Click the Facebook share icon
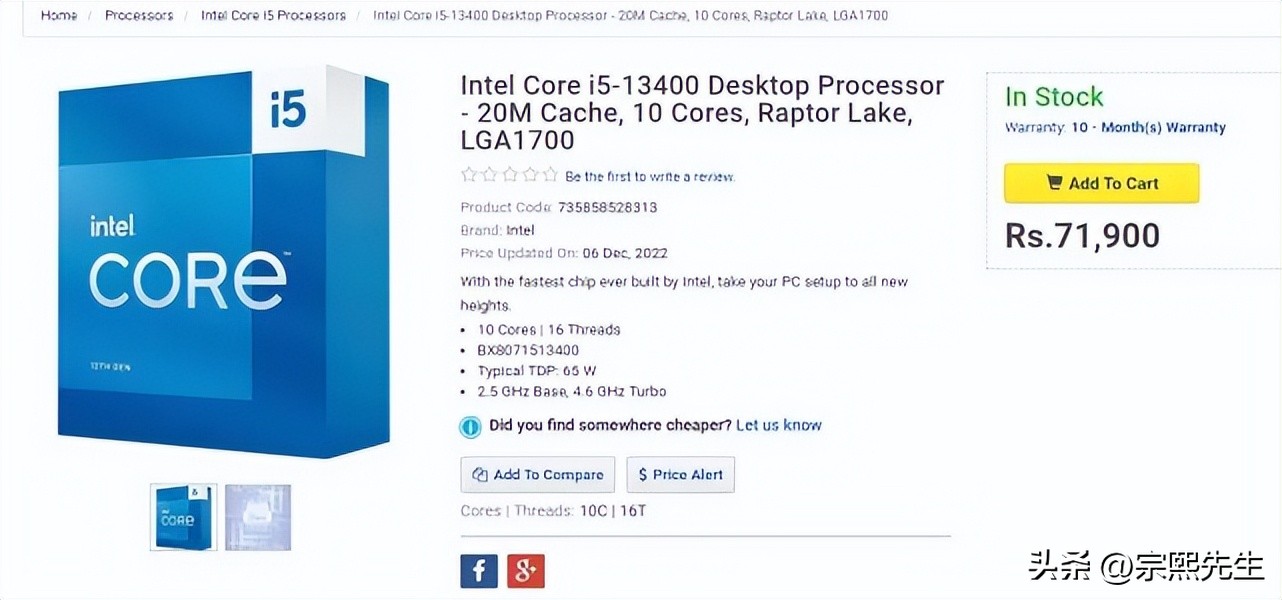Viewport: 1282px width, 600px height. point(479,570)
